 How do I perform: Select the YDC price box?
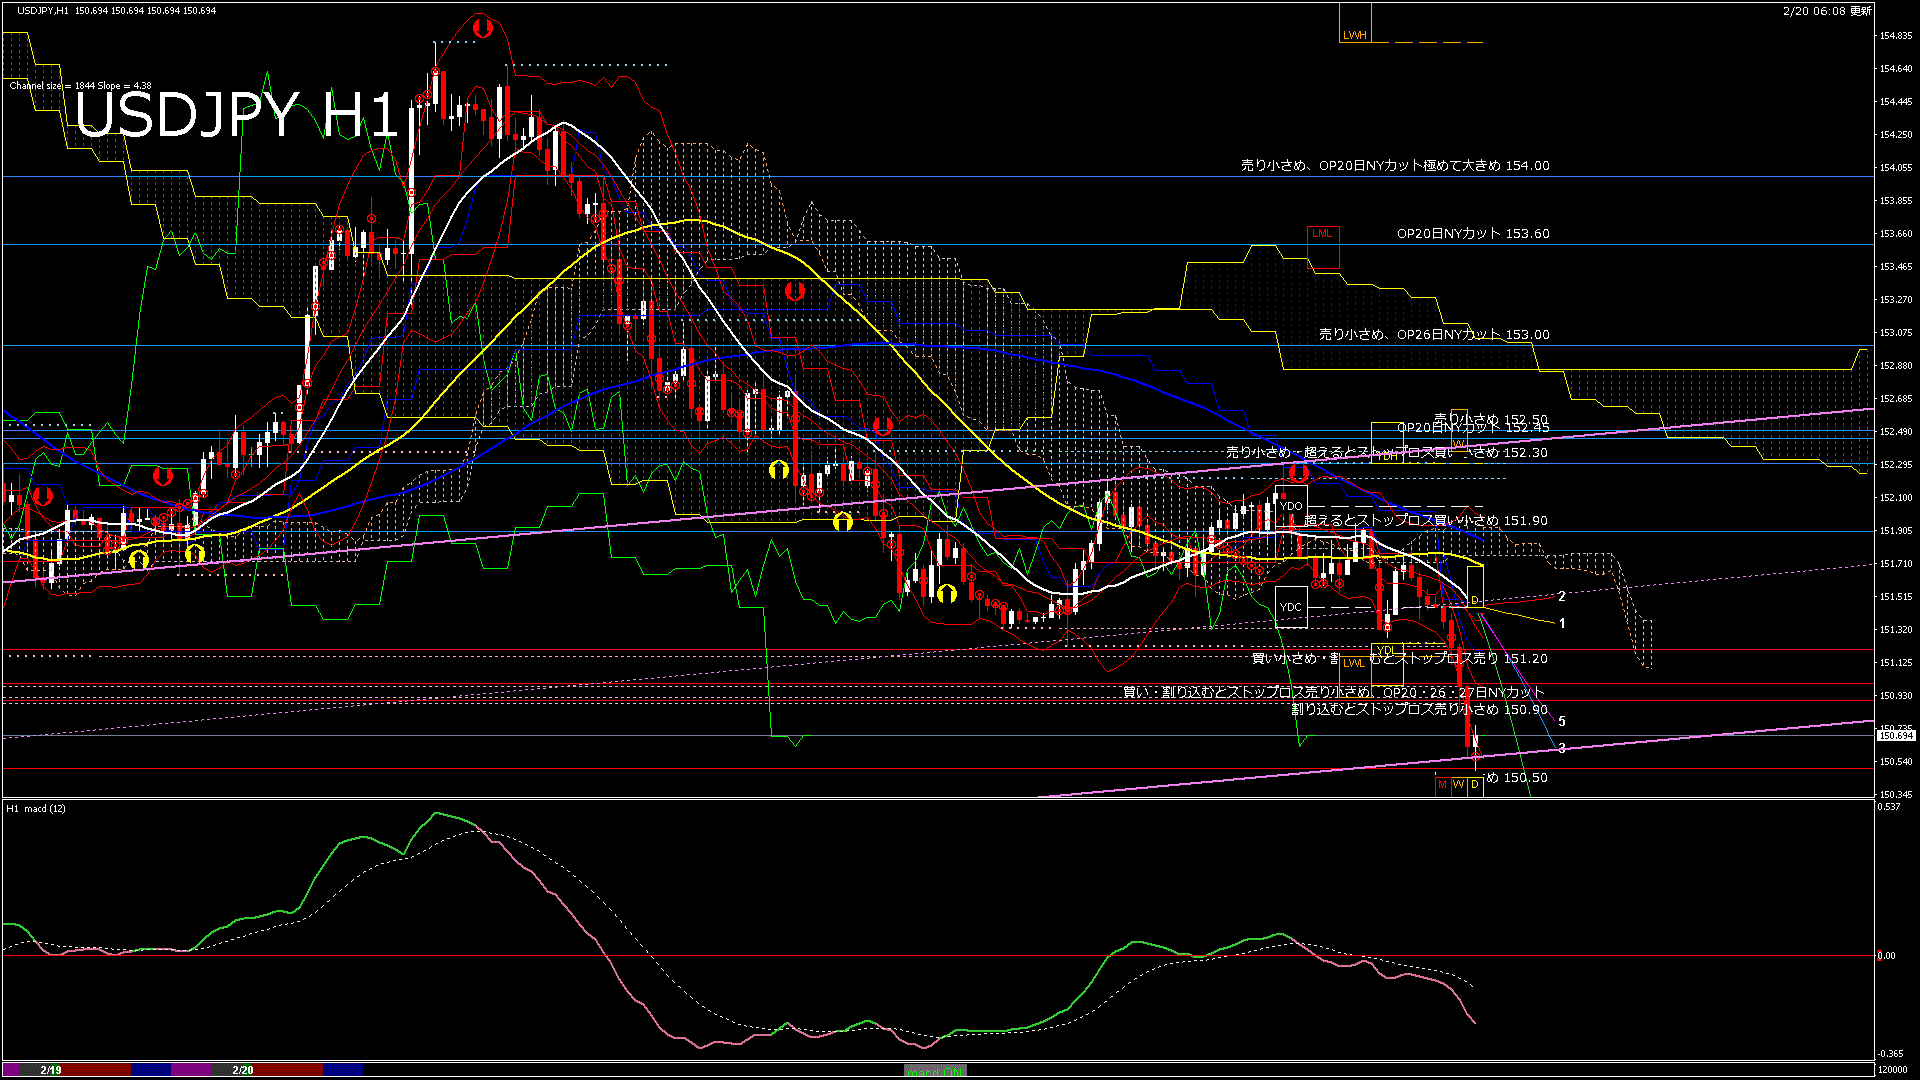click(1291, 607)
